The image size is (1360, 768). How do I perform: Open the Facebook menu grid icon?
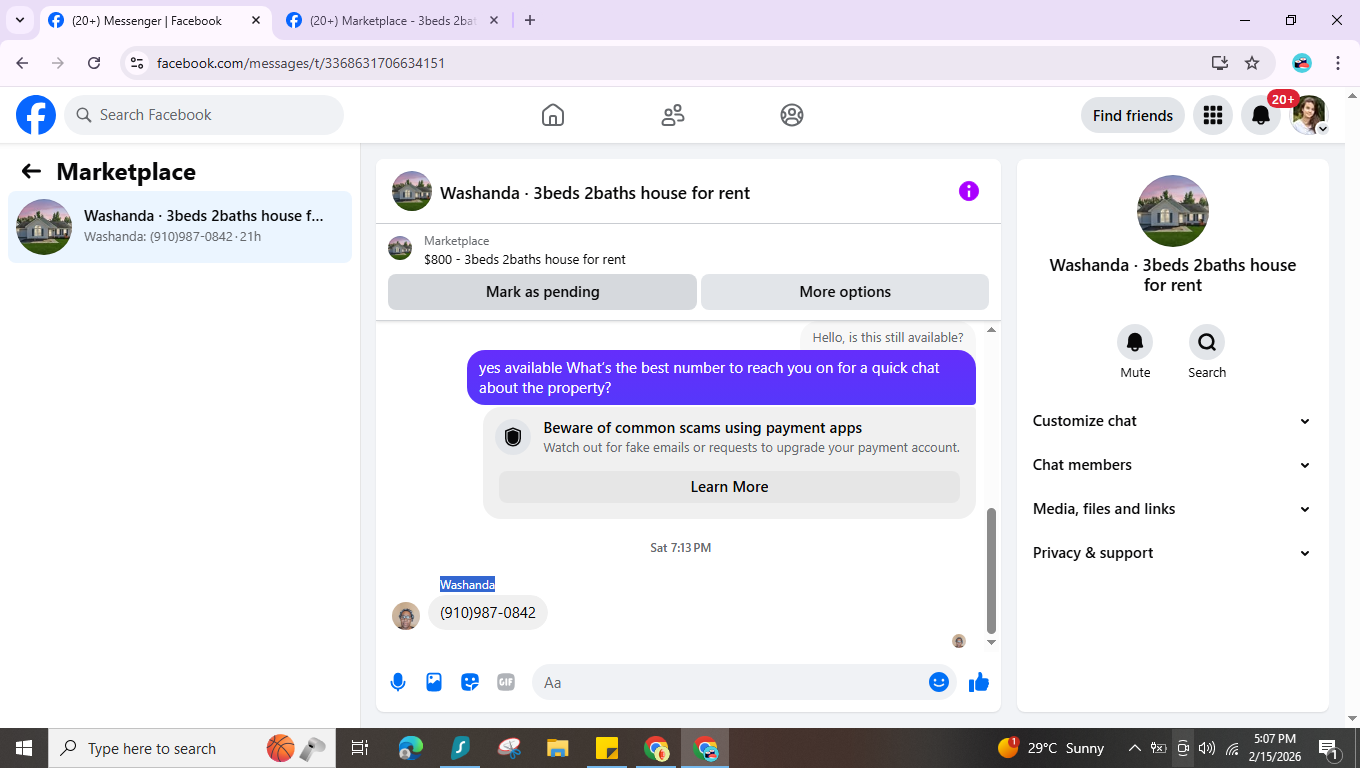tap(1213, 115)
